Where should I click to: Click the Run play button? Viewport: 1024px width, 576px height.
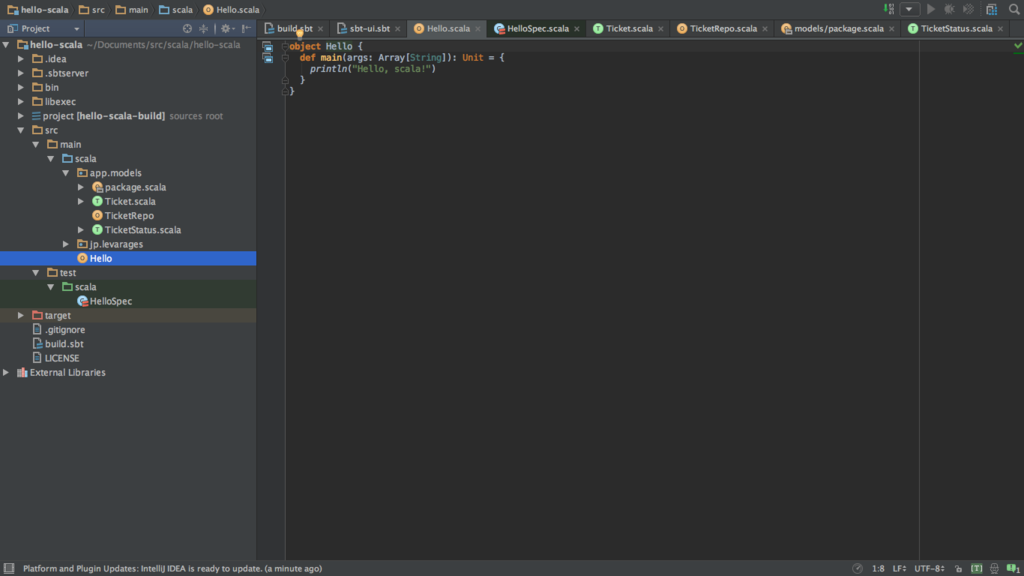tap(931, 9)
